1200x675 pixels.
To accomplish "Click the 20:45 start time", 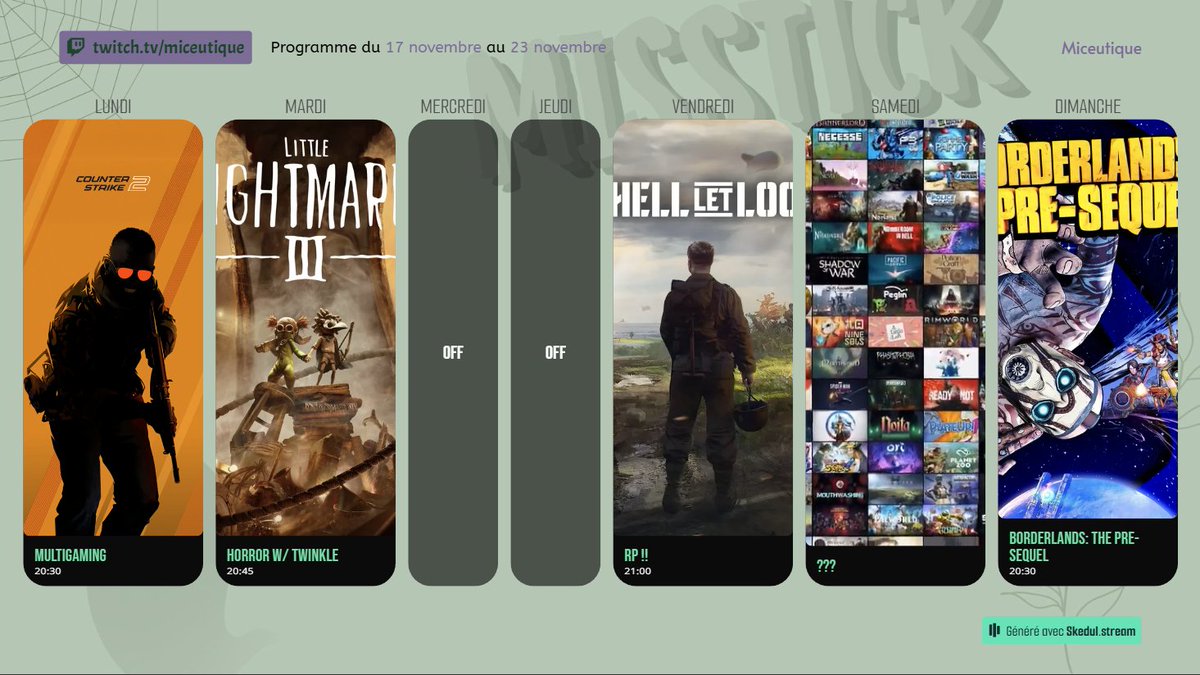I will [240, 571].
